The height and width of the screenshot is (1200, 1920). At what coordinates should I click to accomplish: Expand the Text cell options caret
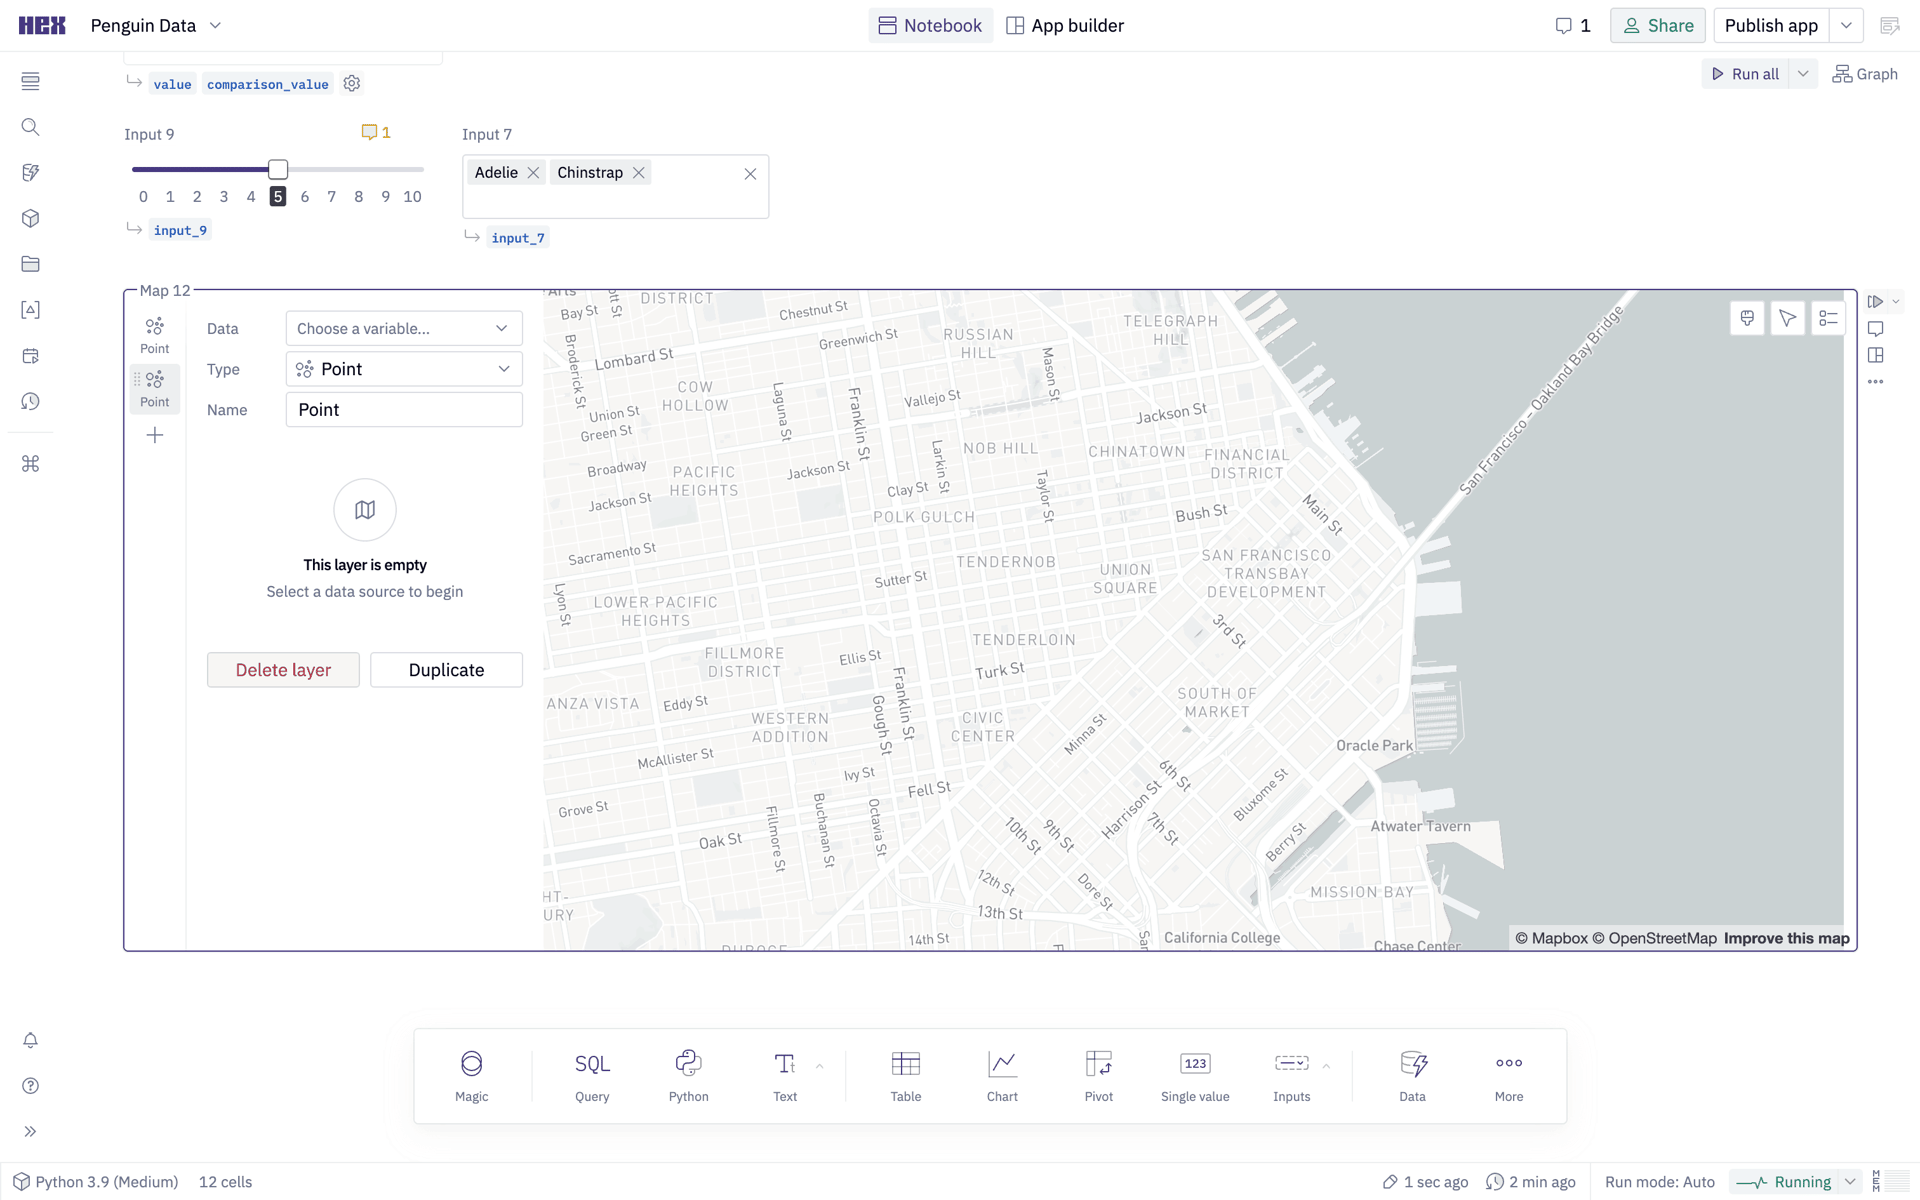820,1066
